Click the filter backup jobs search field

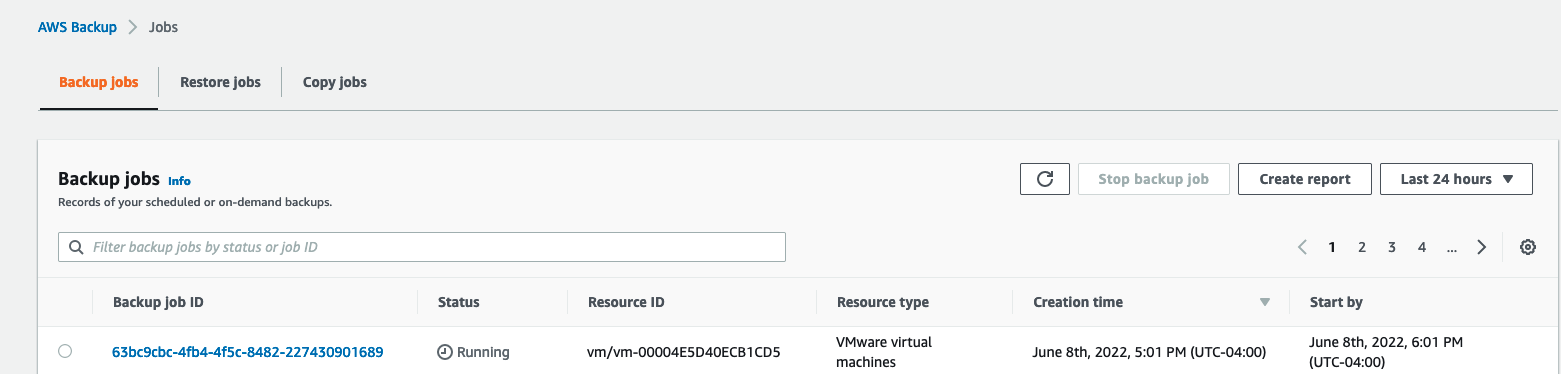coord(422,247)
